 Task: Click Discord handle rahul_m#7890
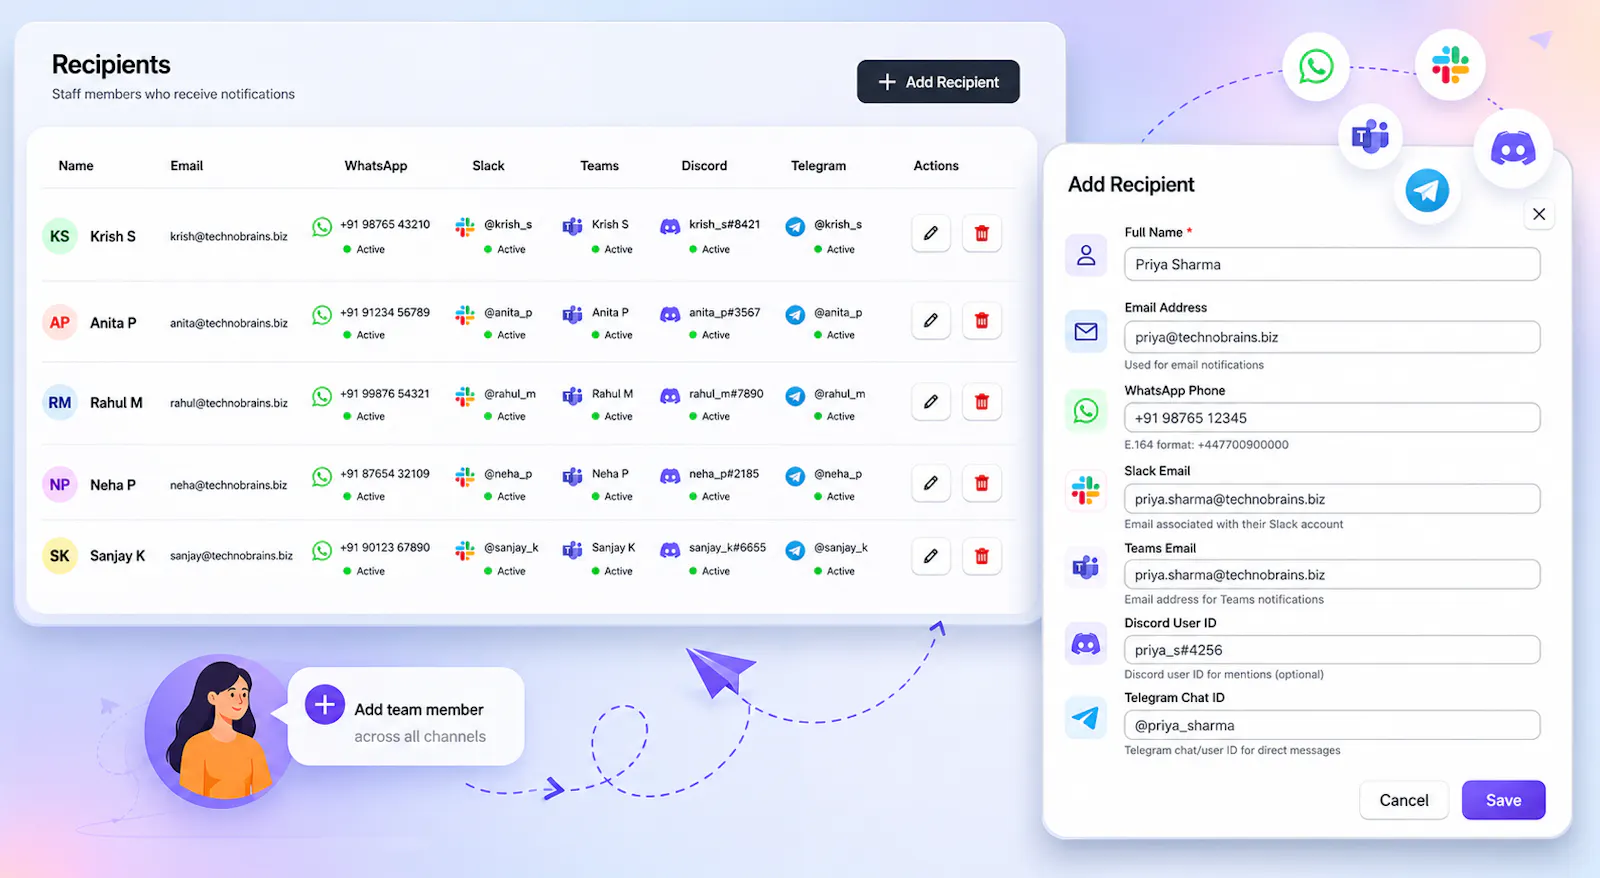coord(726,394)
